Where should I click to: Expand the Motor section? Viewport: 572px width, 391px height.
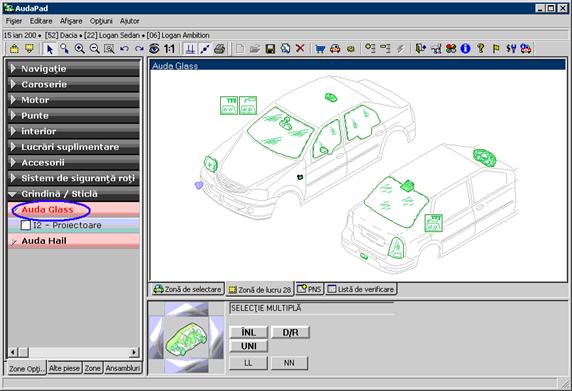pos(73,100)
